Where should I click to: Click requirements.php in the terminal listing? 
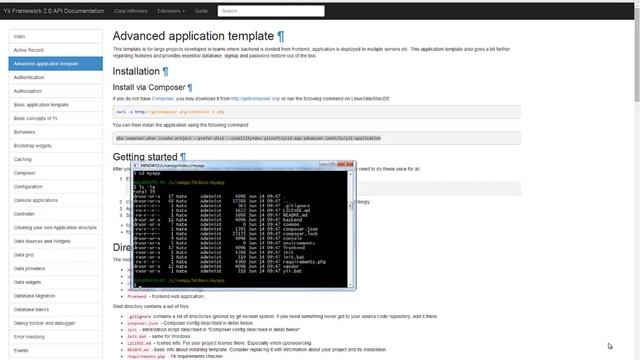[x=304, y=262]
